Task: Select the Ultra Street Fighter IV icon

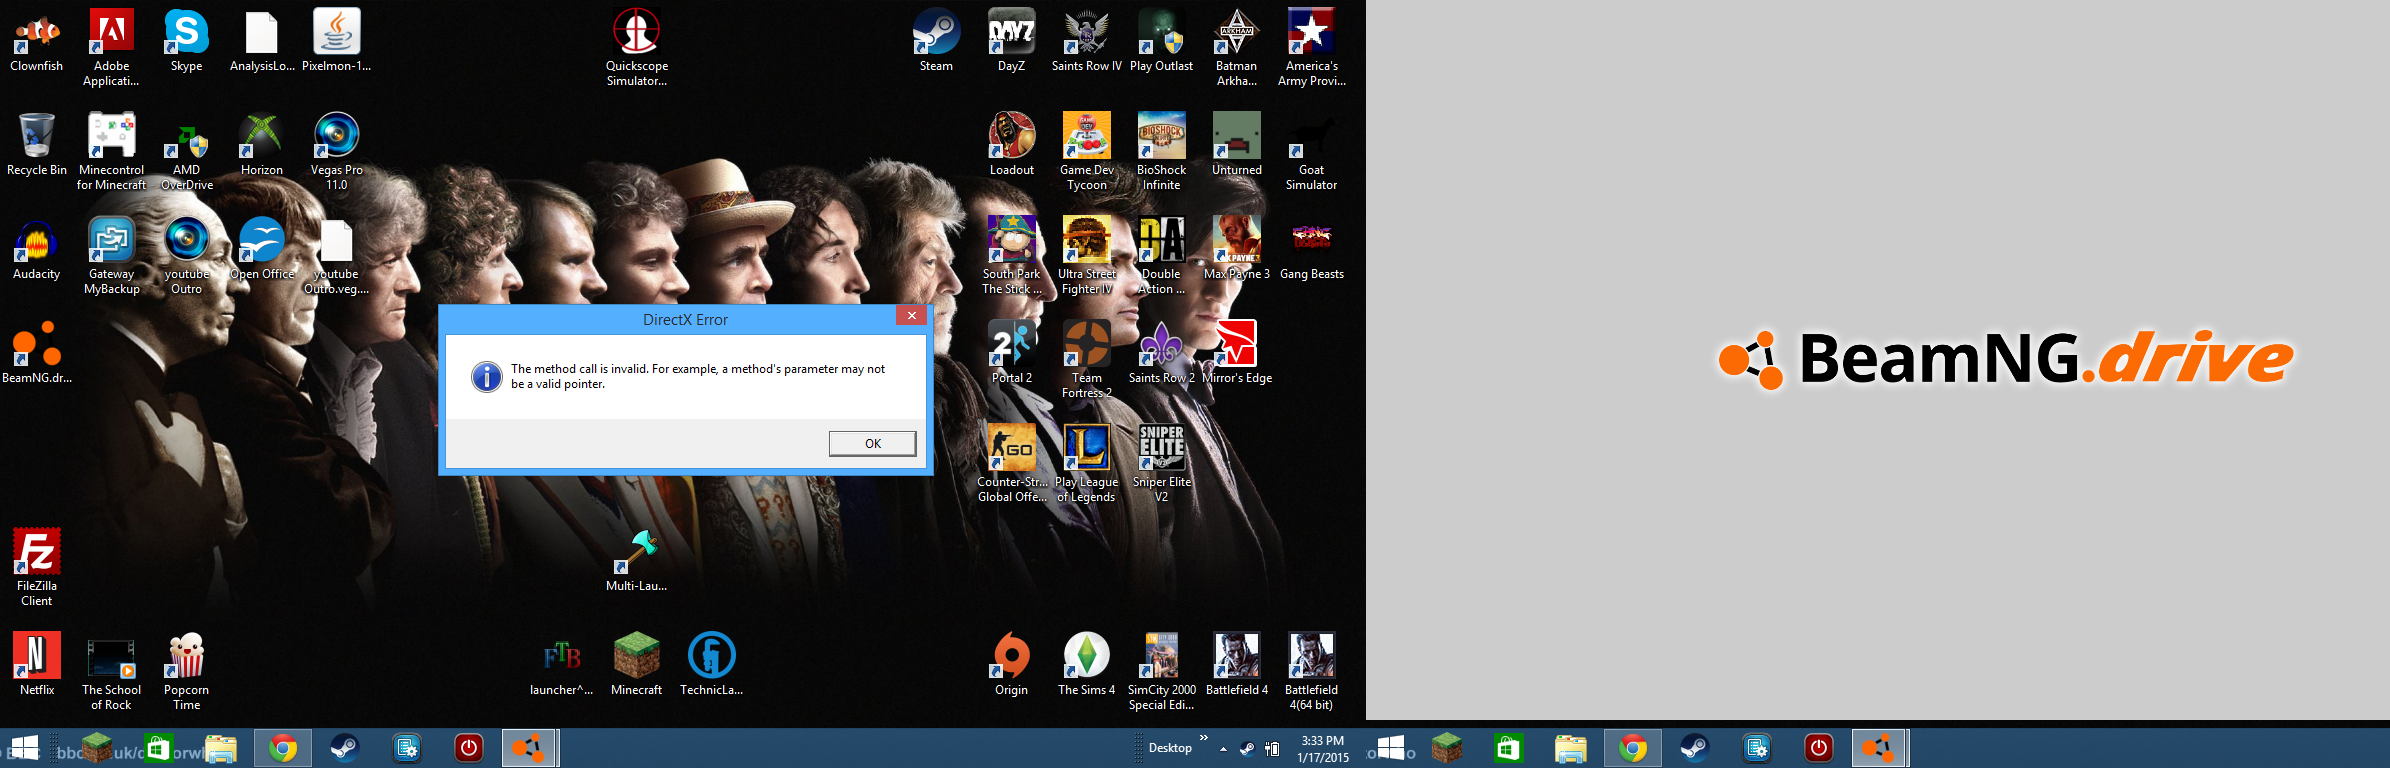Action: (x=1086, y=256)
